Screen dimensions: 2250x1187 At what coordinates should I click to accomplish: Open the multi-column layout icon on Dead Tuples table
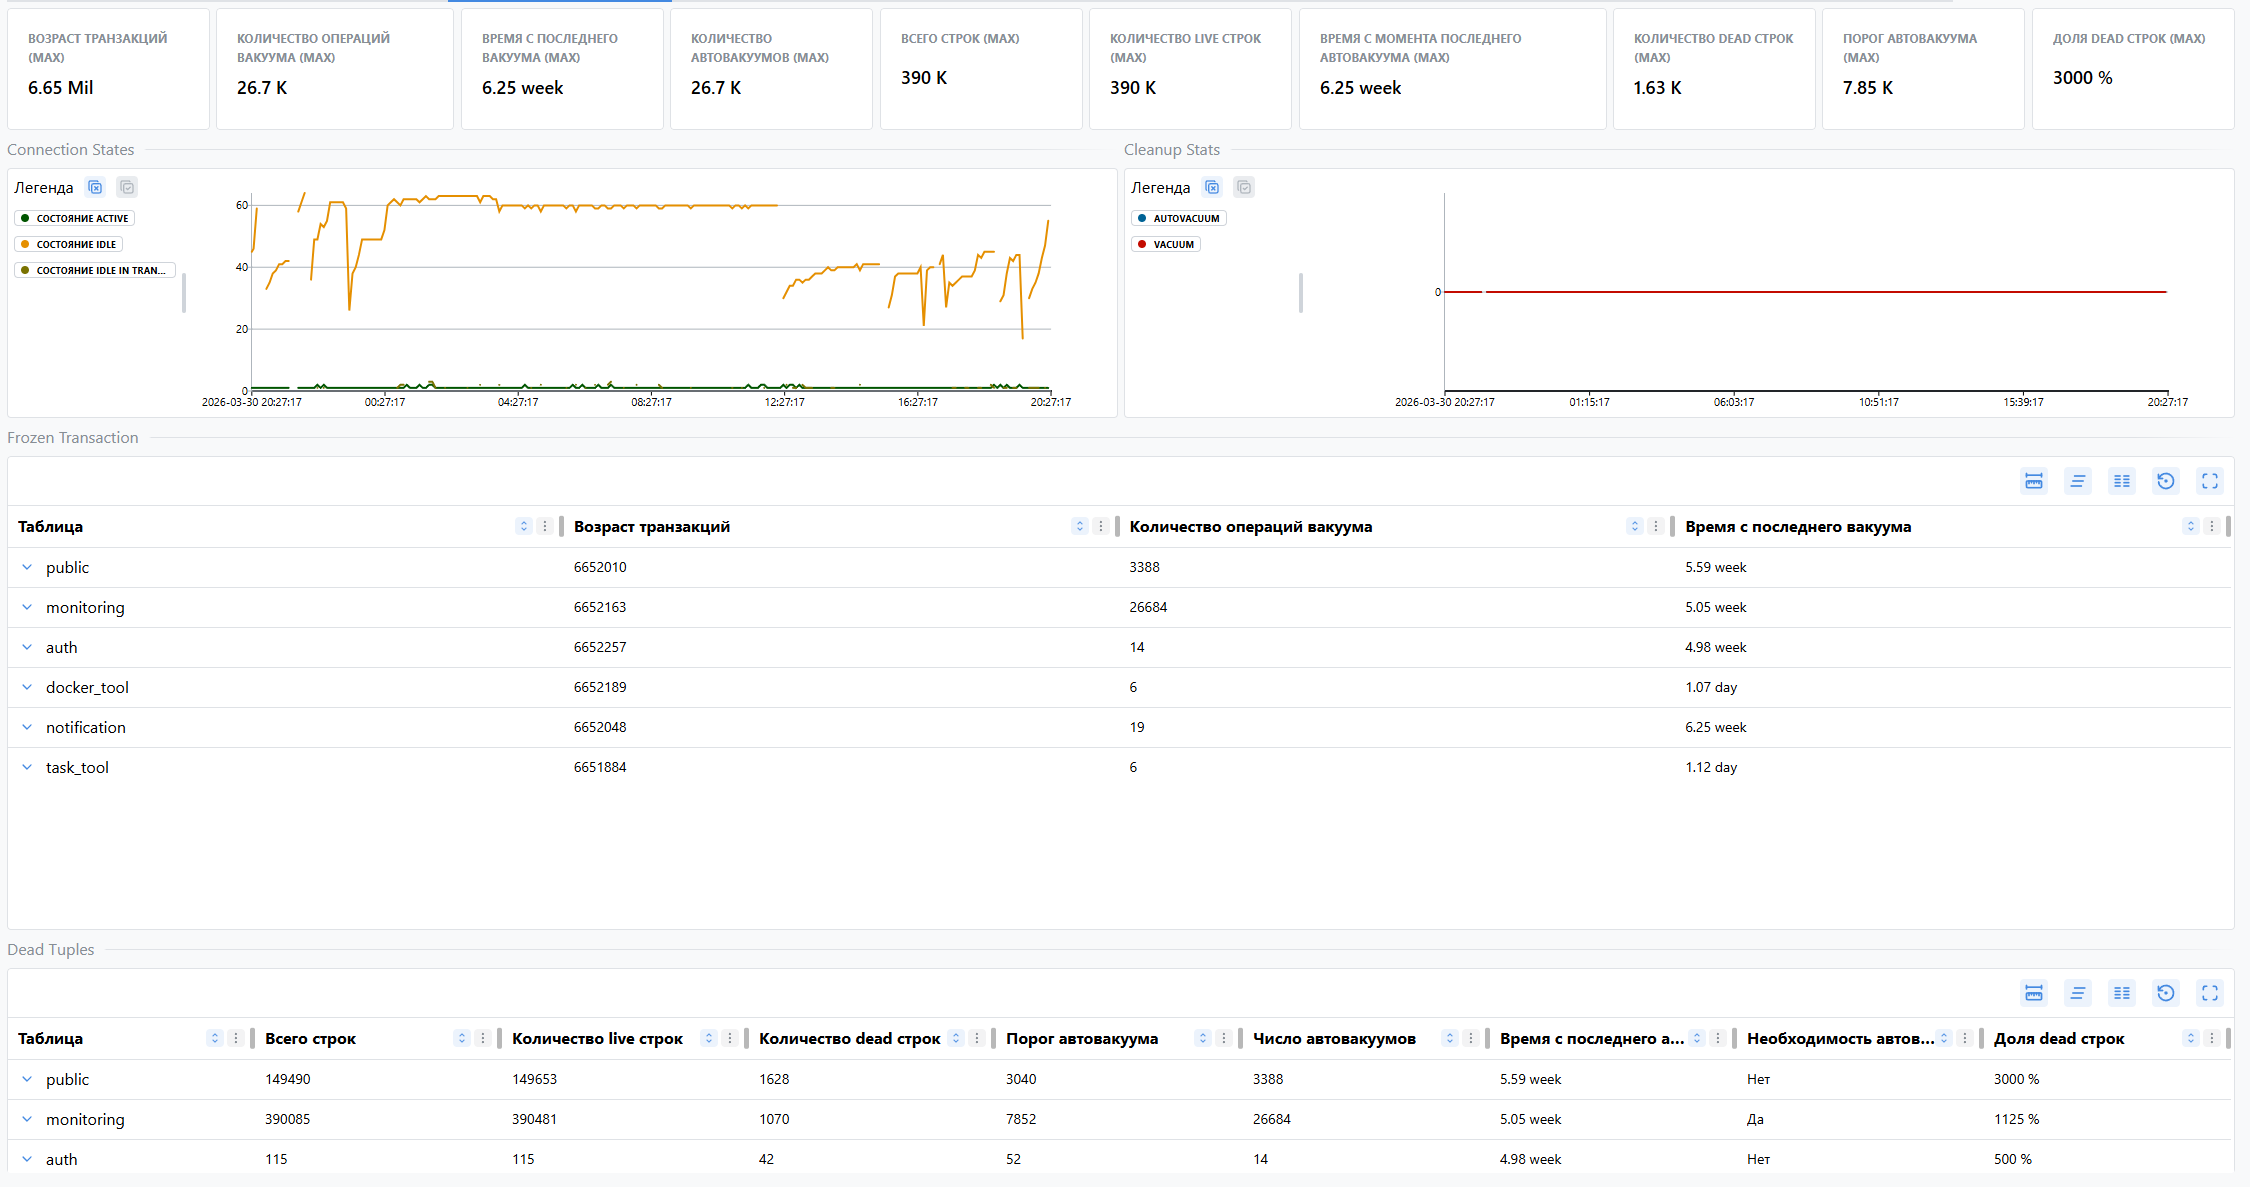(x=2122, y=992)
